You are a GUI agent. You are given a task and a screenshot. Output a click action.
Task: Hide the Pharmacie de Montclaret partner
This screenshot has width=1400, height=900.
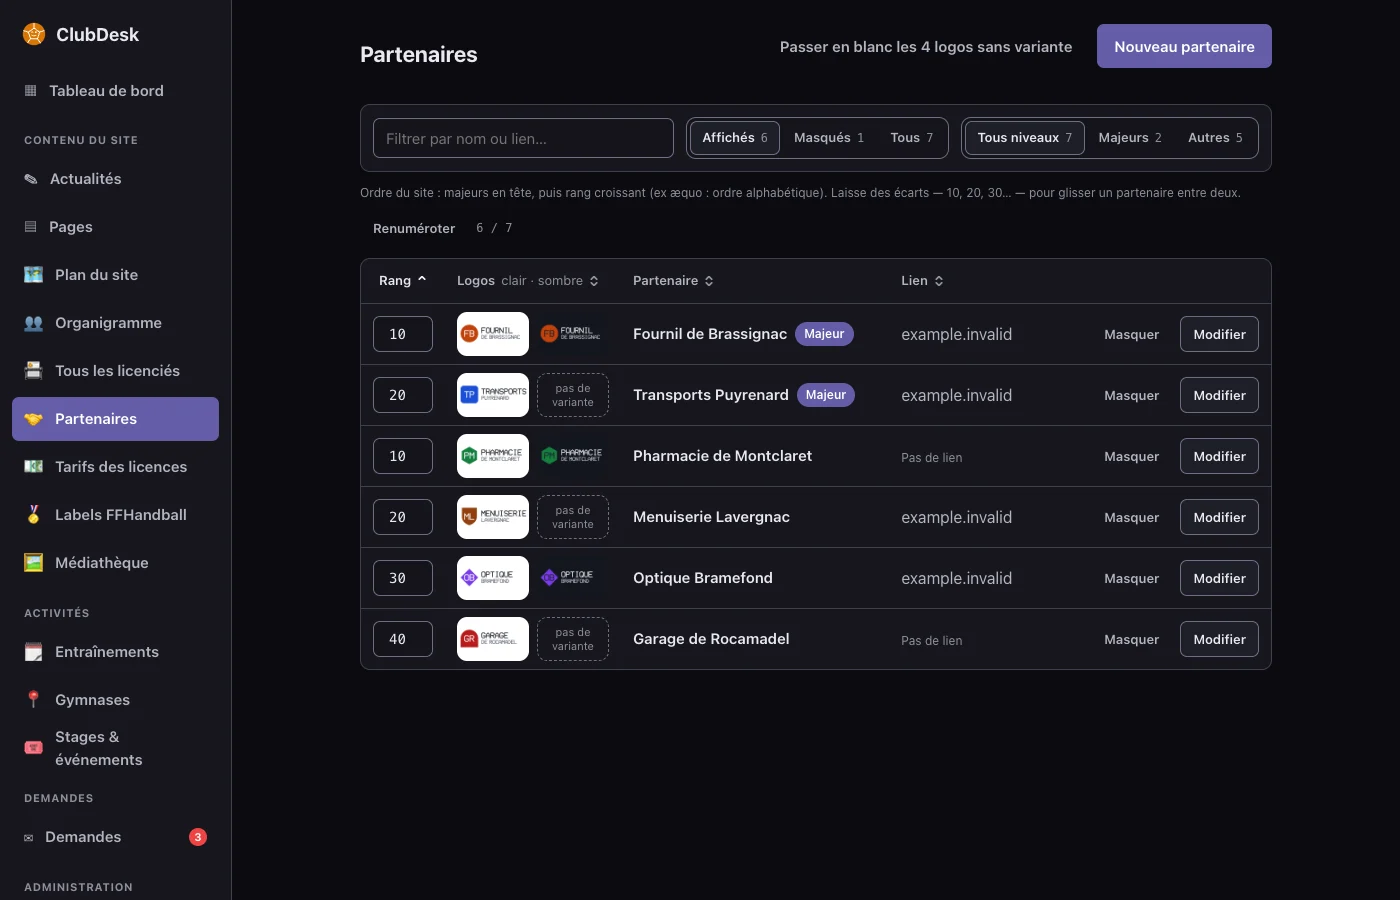[x=1131, y=457]
